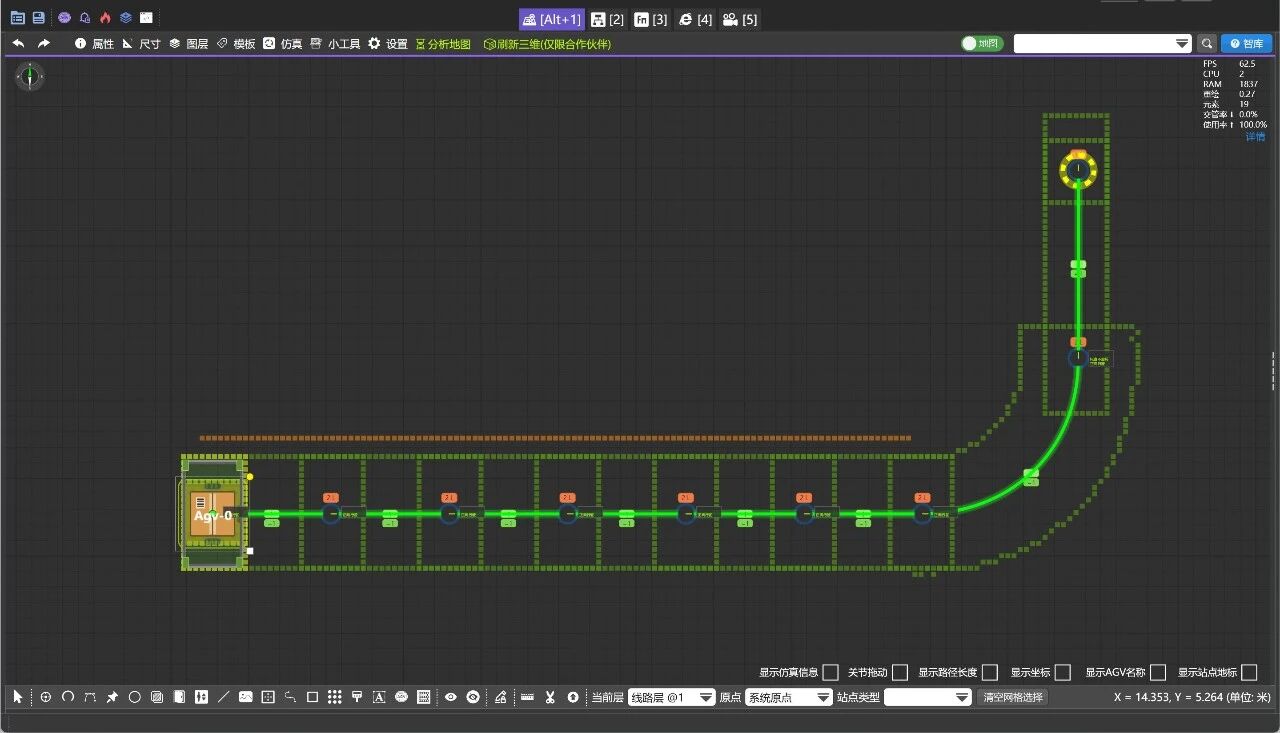Enable the 显示AGV名称 checkbox
This screenshot has width=1280, height=733.
point(1158,672)
